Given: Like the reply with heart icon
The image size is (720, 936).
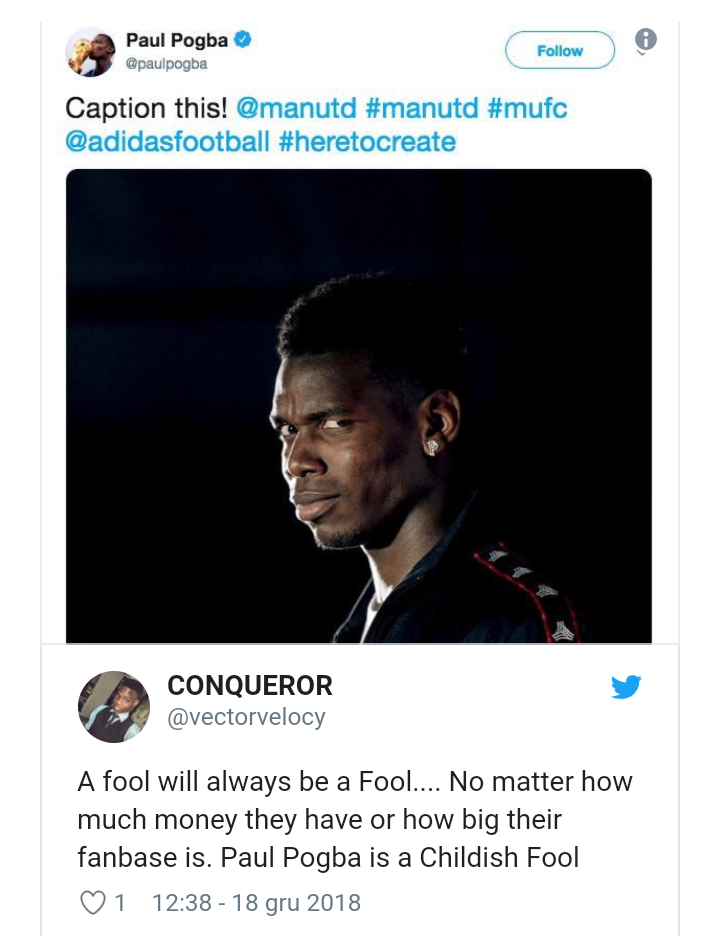Looking at the screenshot, I should tap(93, 903).
